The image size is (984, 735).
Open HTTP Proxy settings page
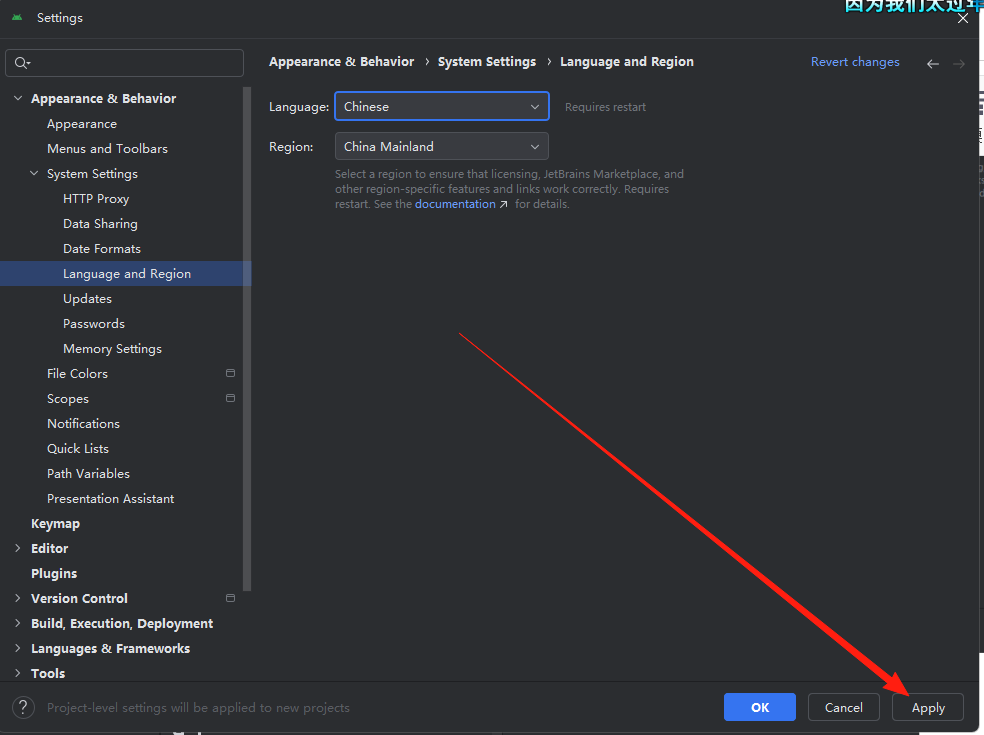point(96,199)
